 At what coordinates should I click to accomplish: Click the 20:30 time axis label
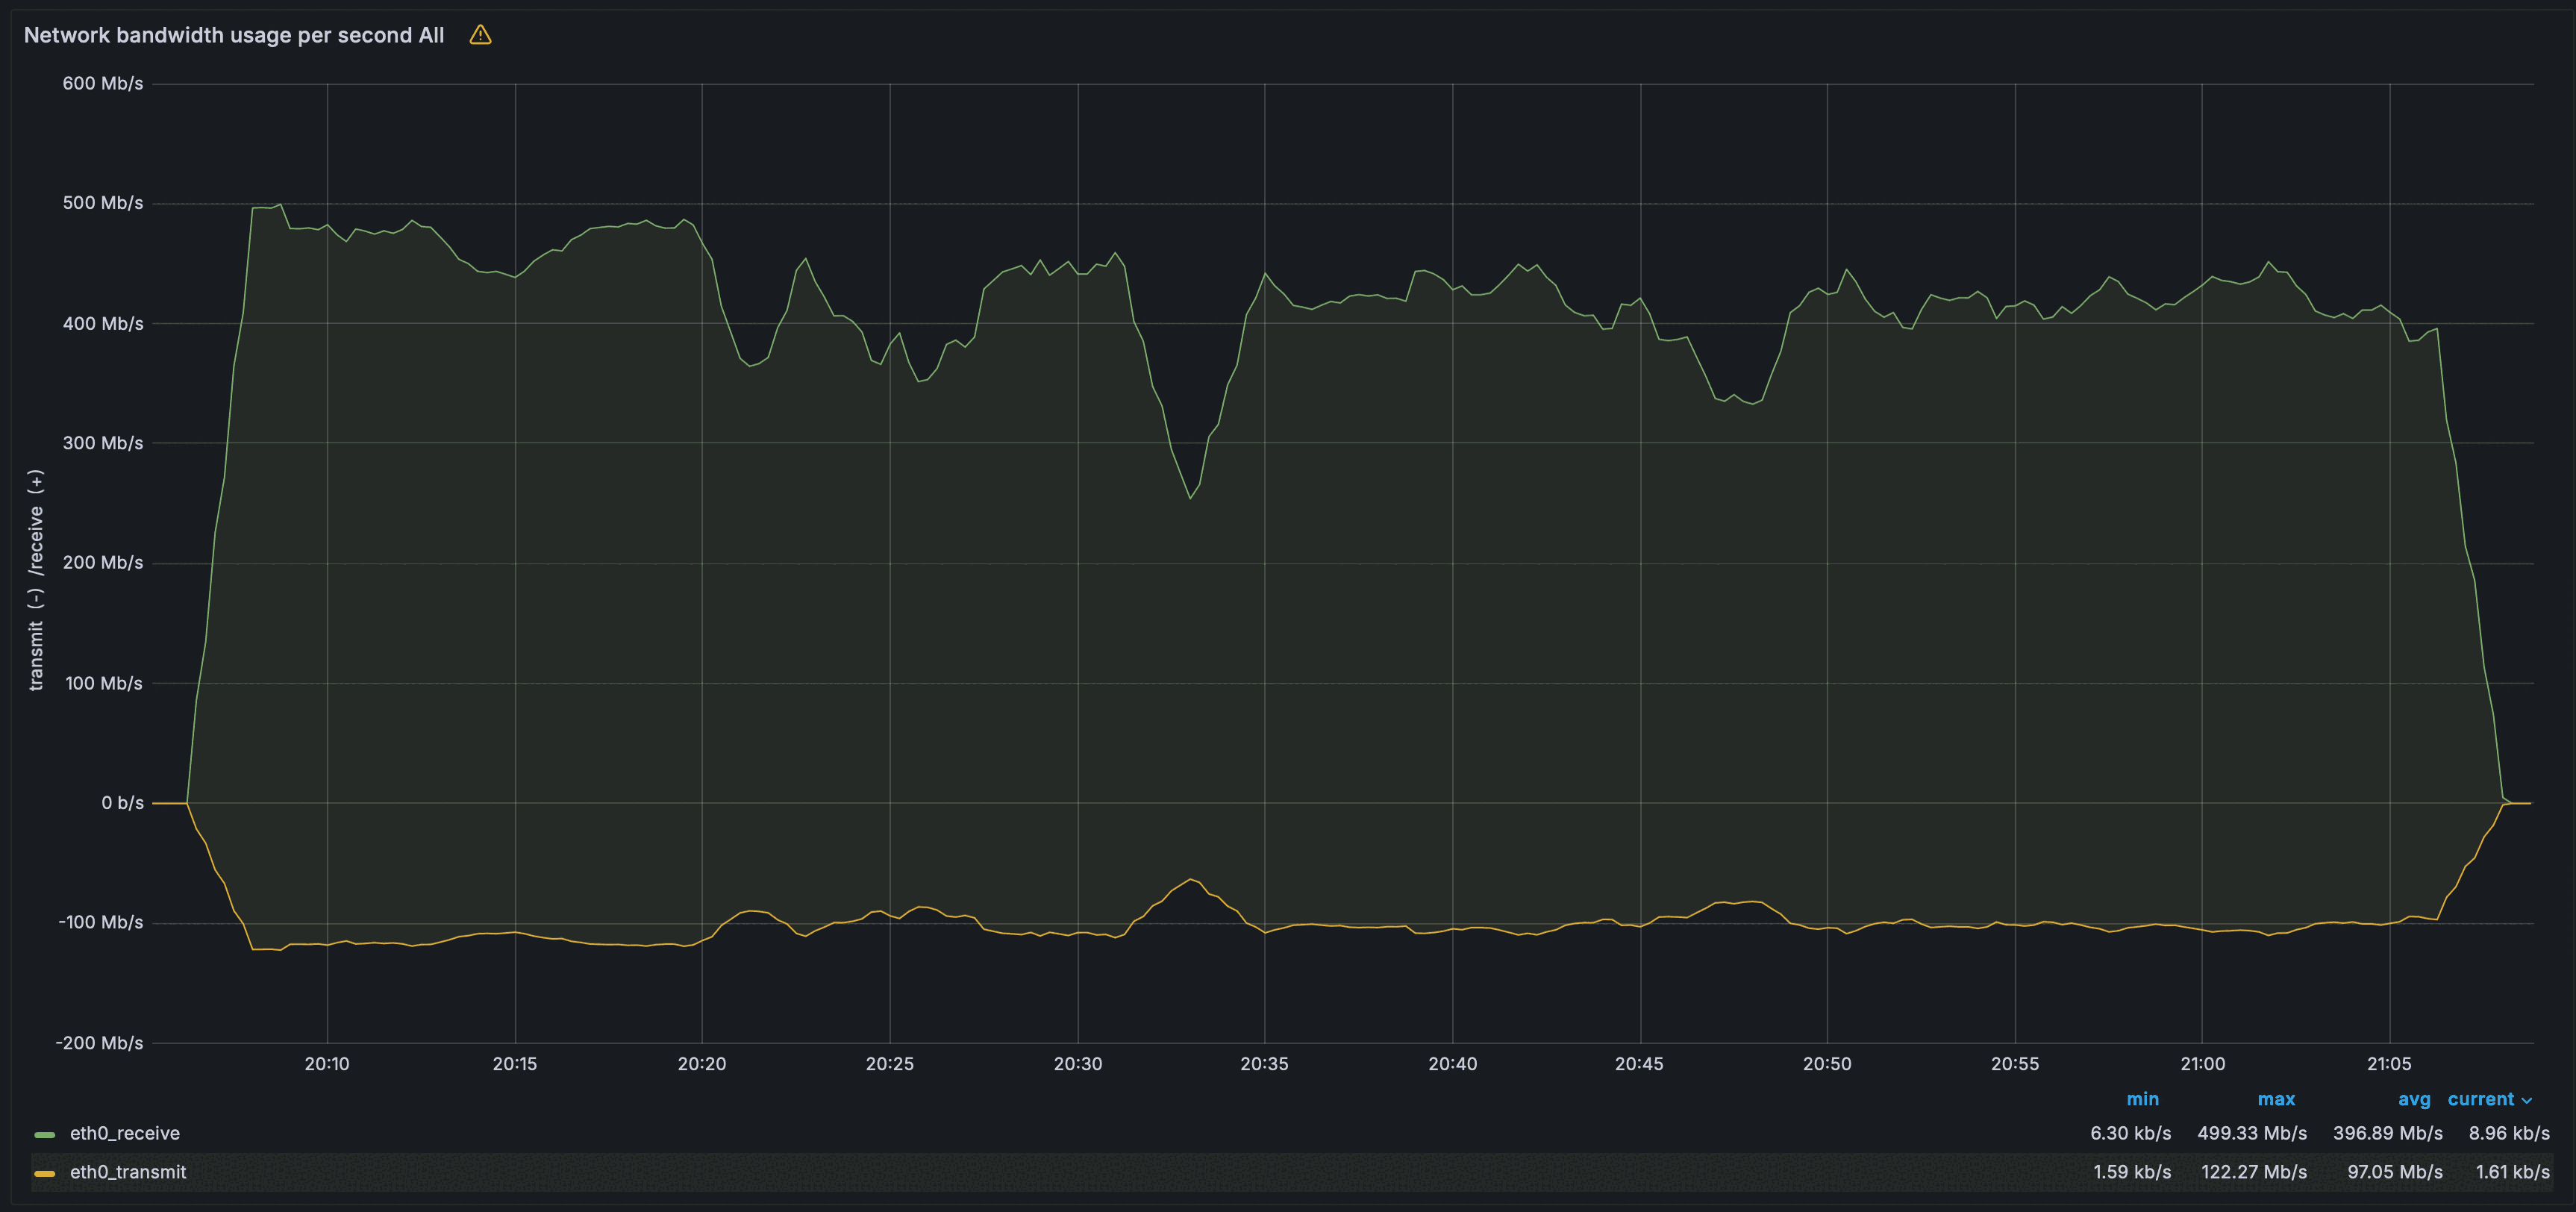[1077, 1064]
